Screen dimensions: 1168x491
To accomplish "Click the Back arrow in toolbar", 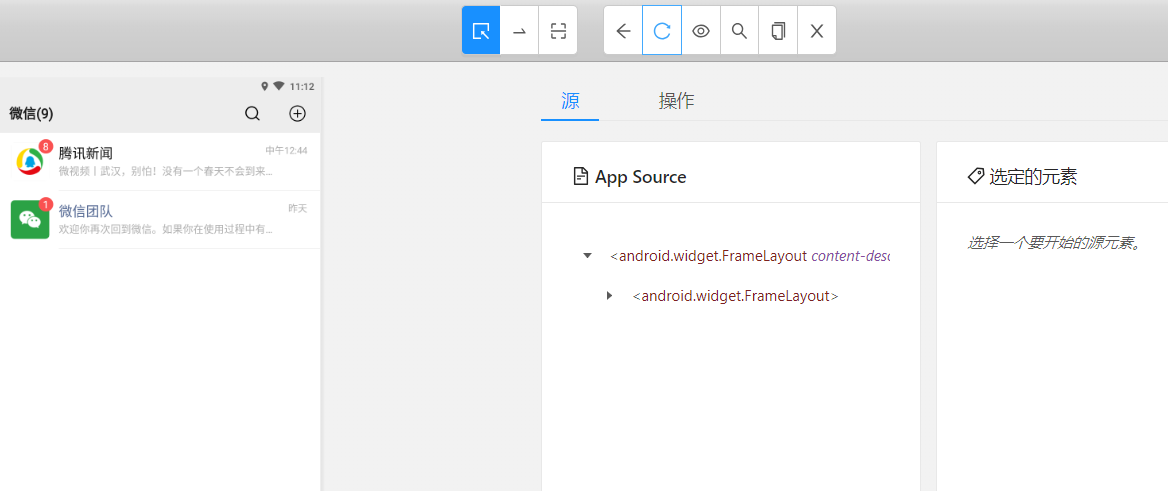I will pos(623,31).
